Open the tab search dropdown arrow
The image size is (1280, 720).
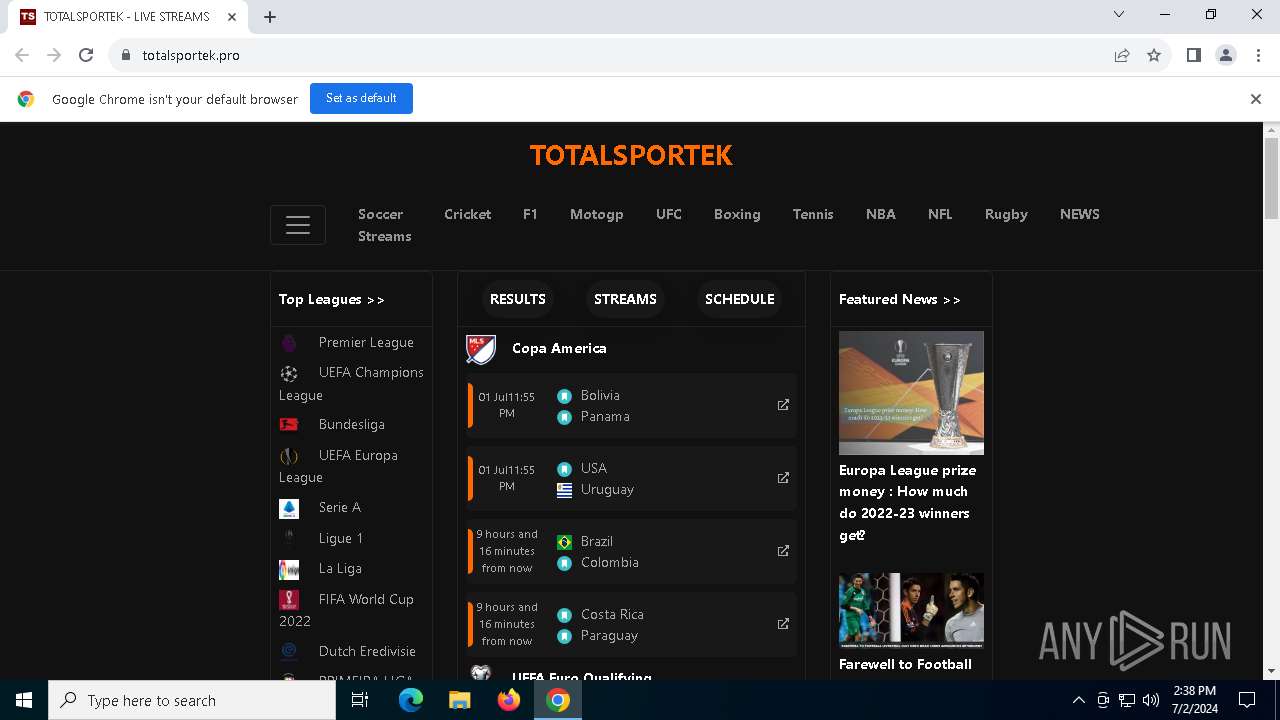coord(1119,14)
